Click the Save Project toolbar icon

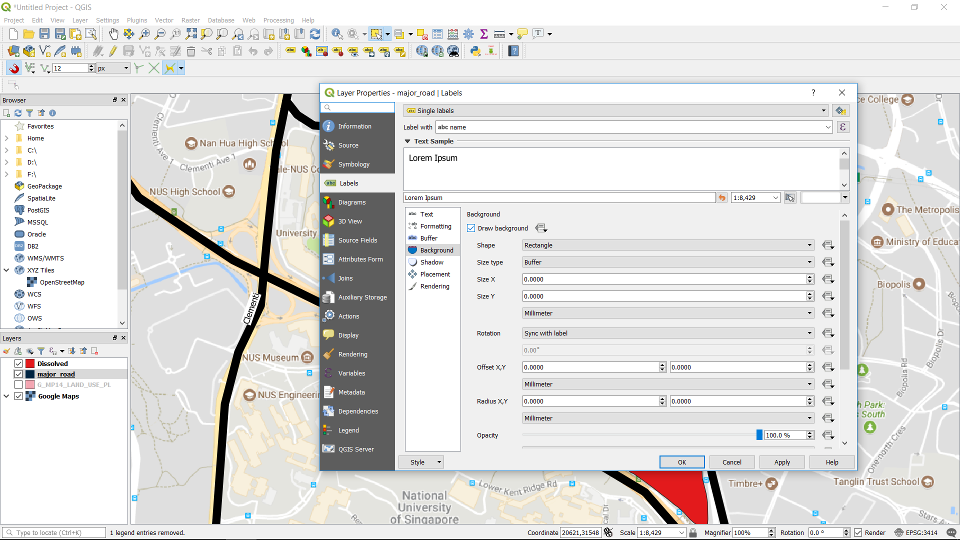pyautogui.click(x=44, y=34)
